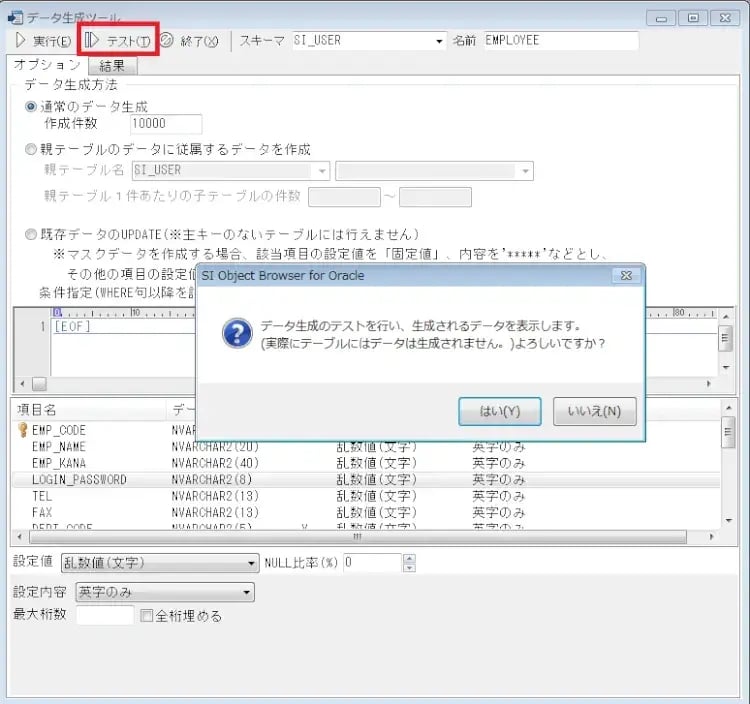Click the テスト (Test) toolbar icon
This screenshot has width=750, height=704.
92,41
